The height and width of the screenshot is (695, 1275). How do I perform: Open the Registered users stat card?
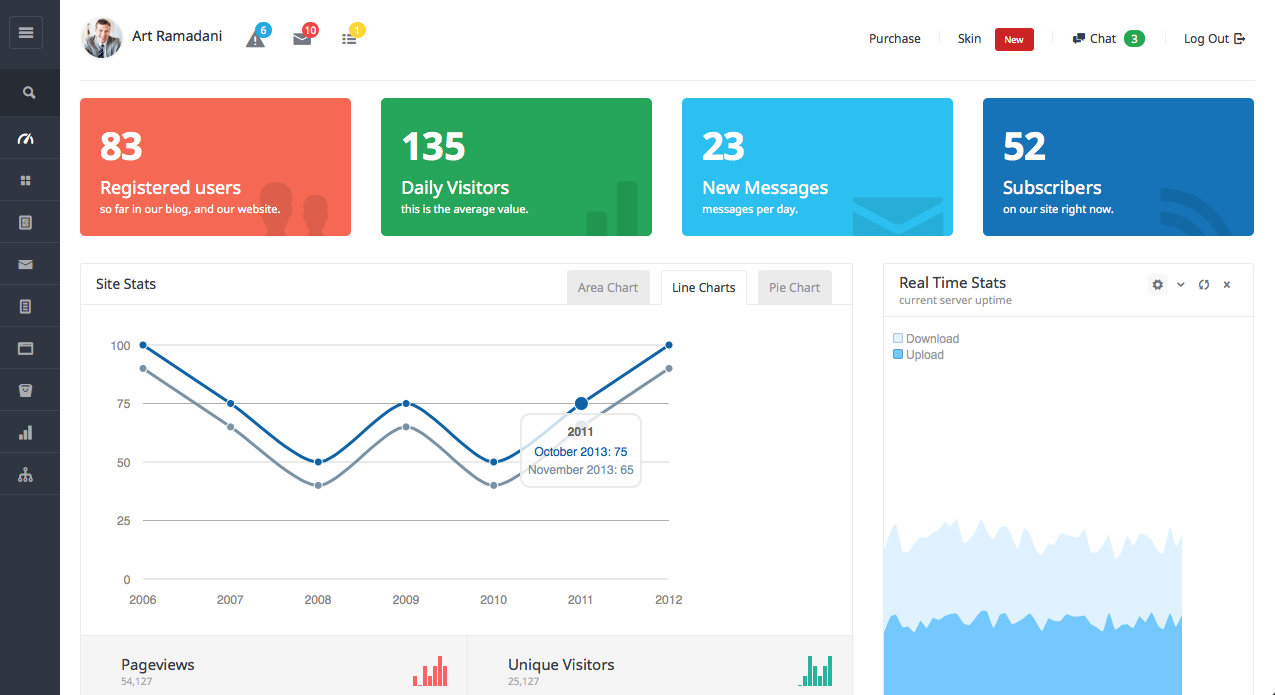(215, 167)
